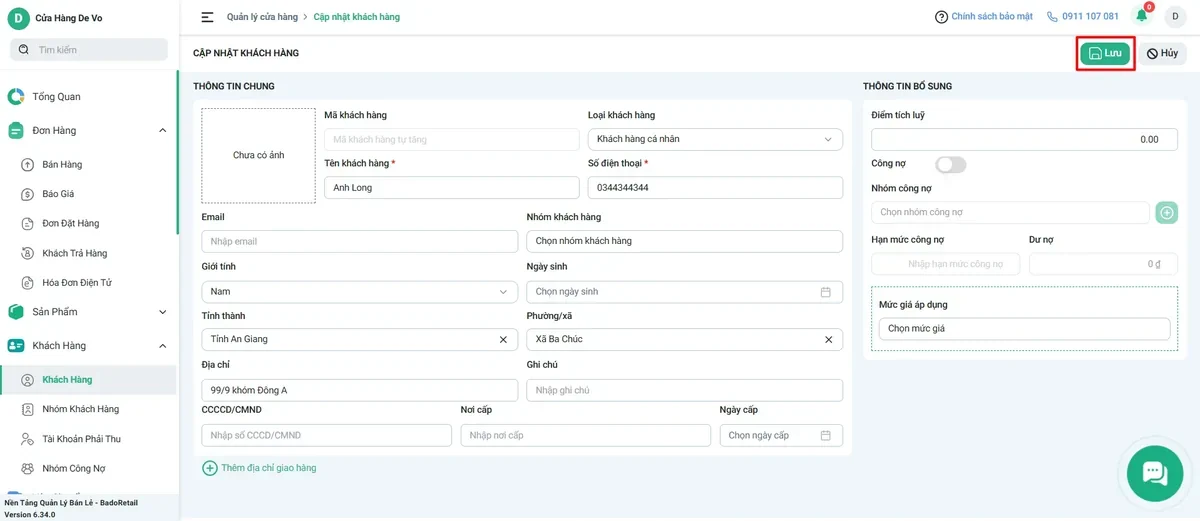Screen dimensions: 1200x521
Task: Click the Email input field
Action: [360, 241]
